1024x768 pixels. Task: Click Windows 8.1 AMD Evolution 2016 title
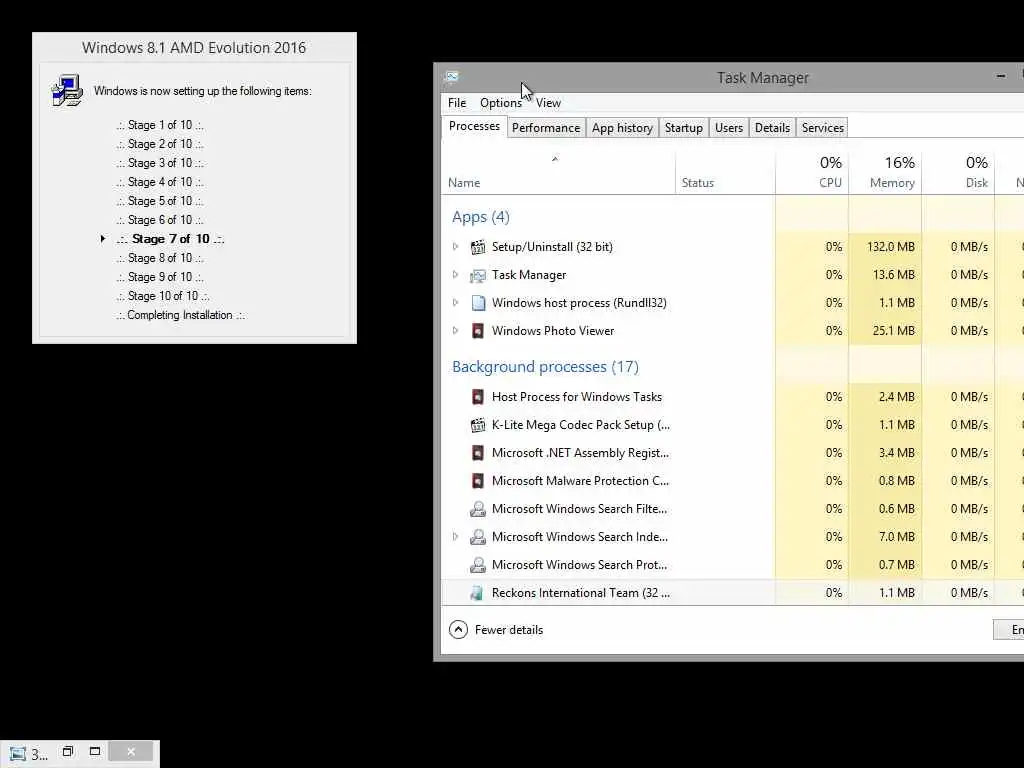pyautogui.click(x=194, y=48)
